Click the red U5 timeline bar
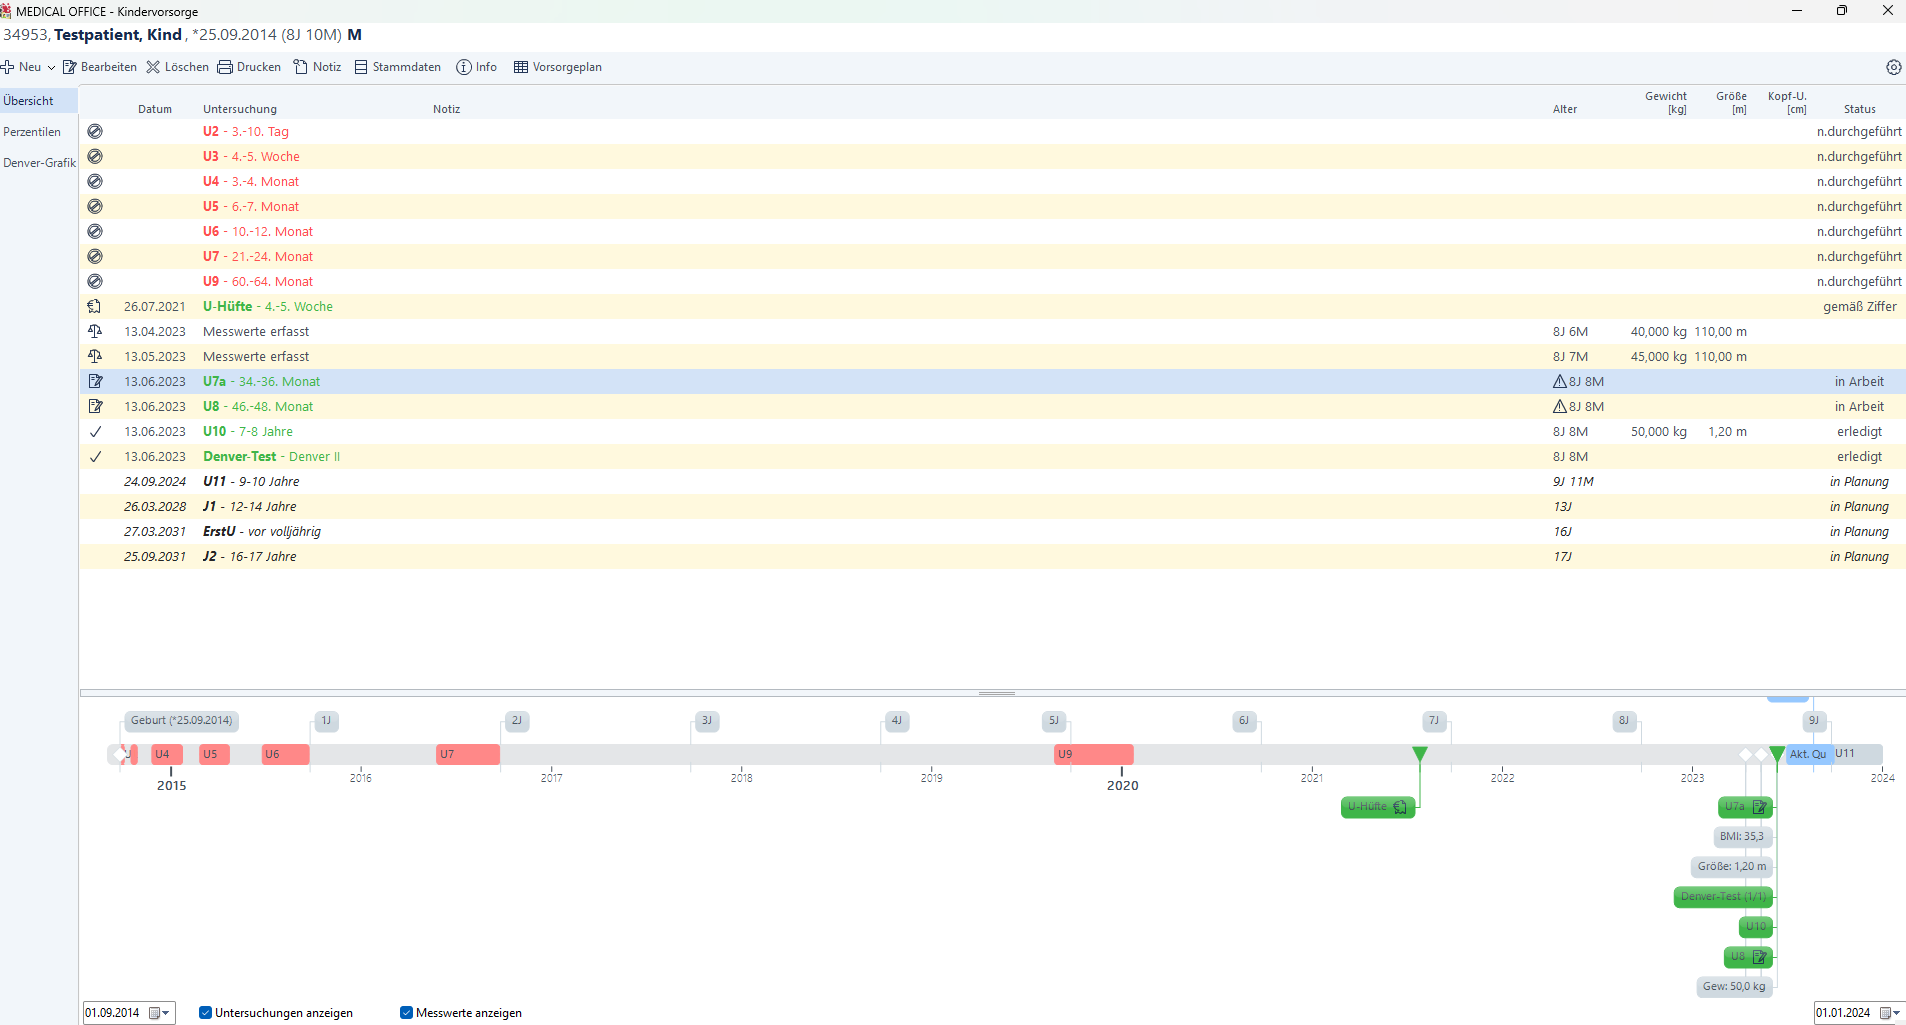 [x=214, y=754]
